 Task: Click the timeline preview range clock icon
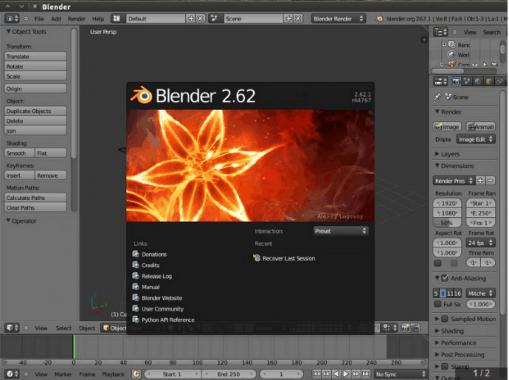(136, 374)
